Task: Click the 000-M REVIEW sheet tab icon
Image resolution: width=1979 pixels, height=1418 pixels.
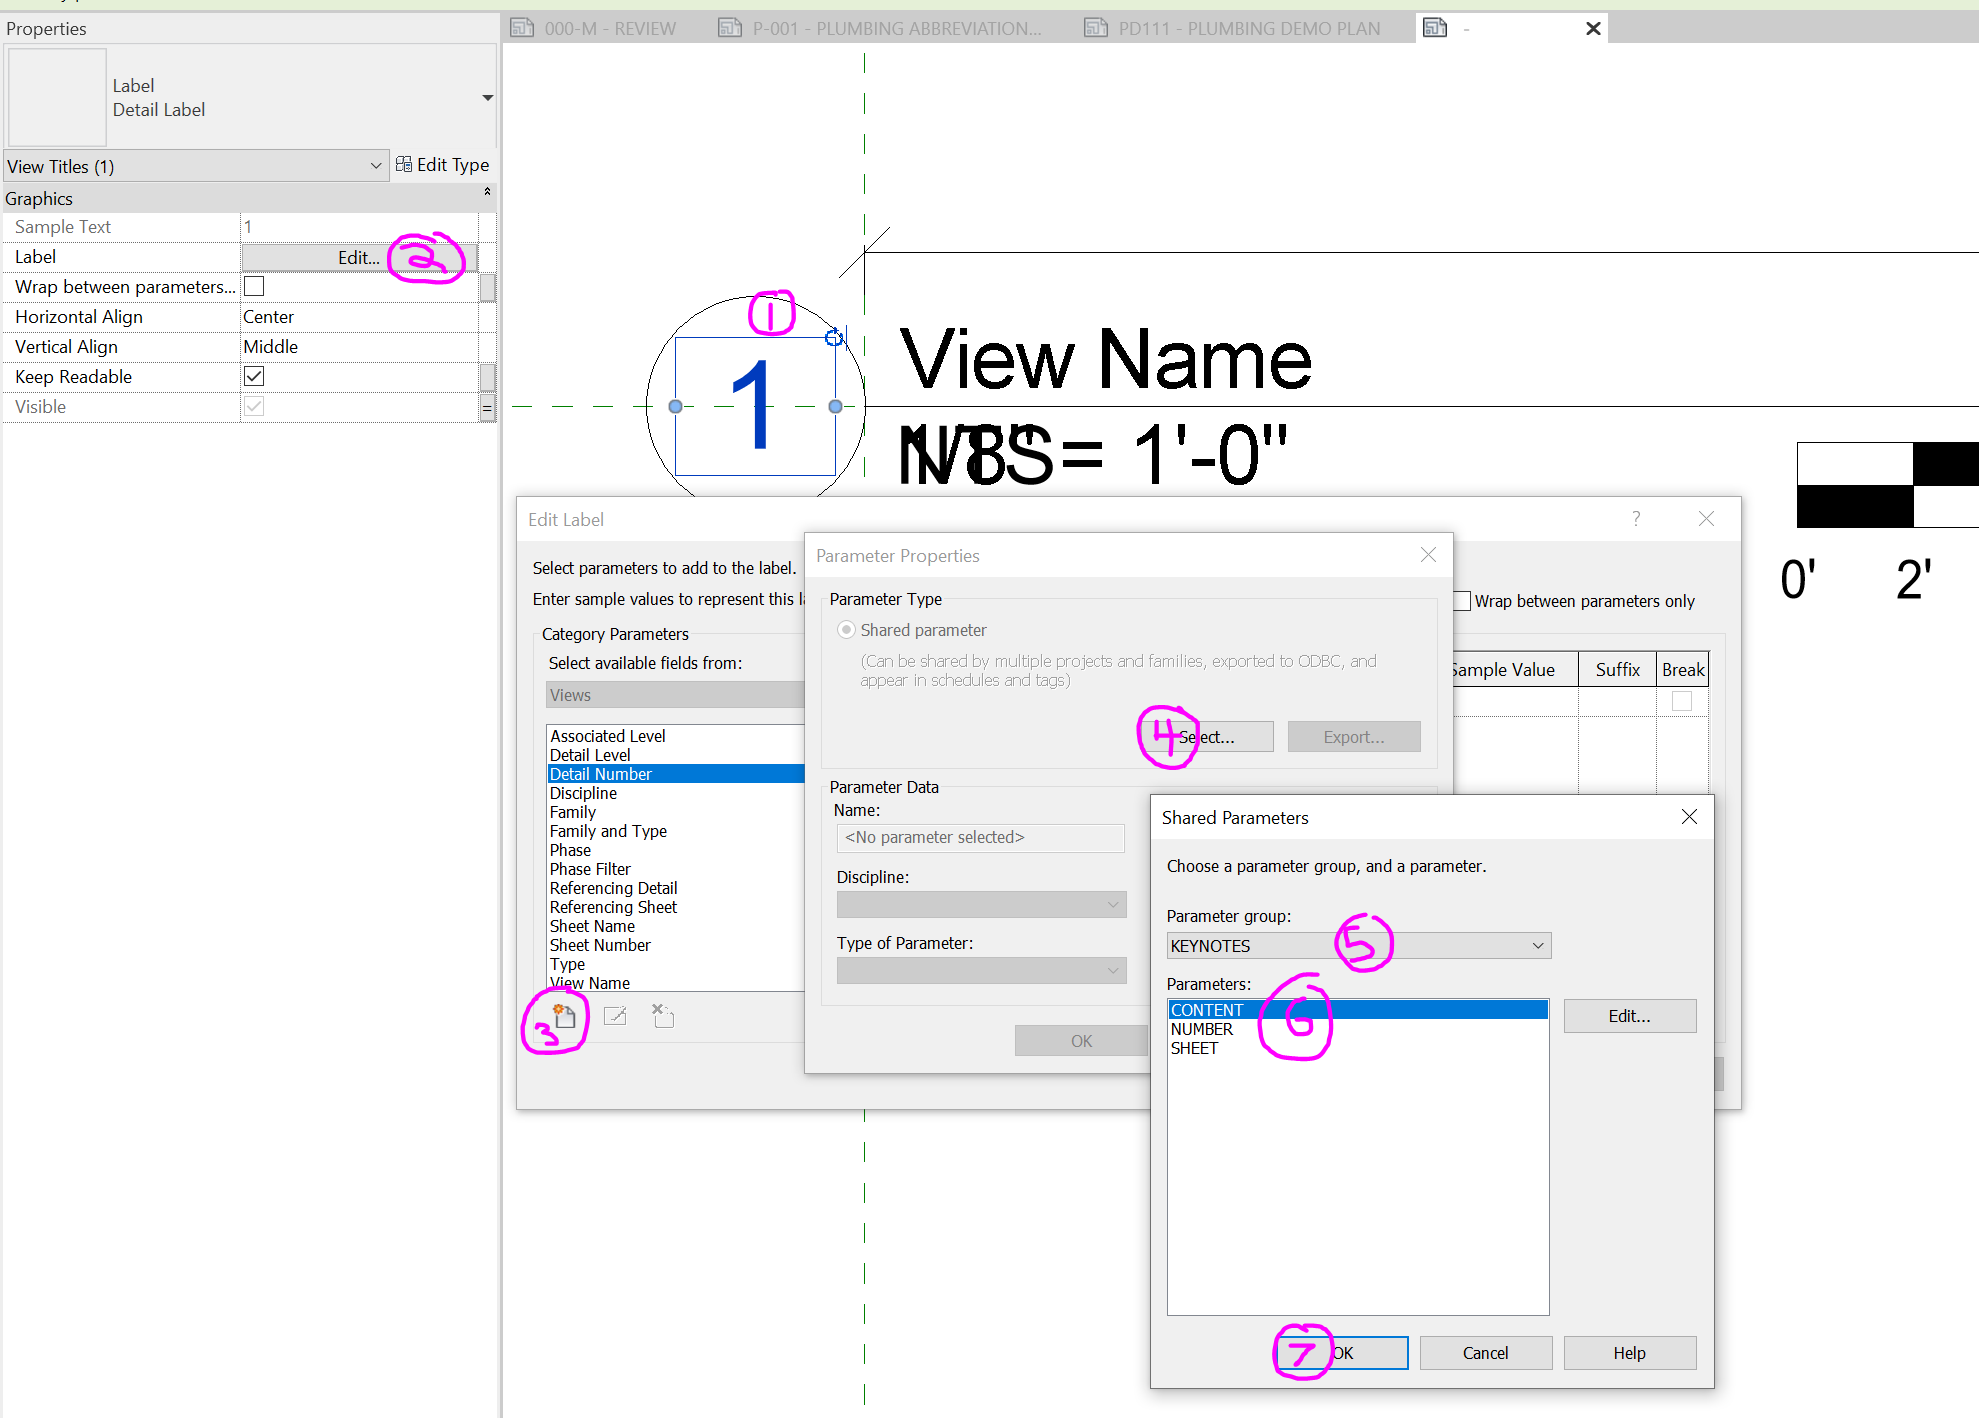Action: (522, 28)
